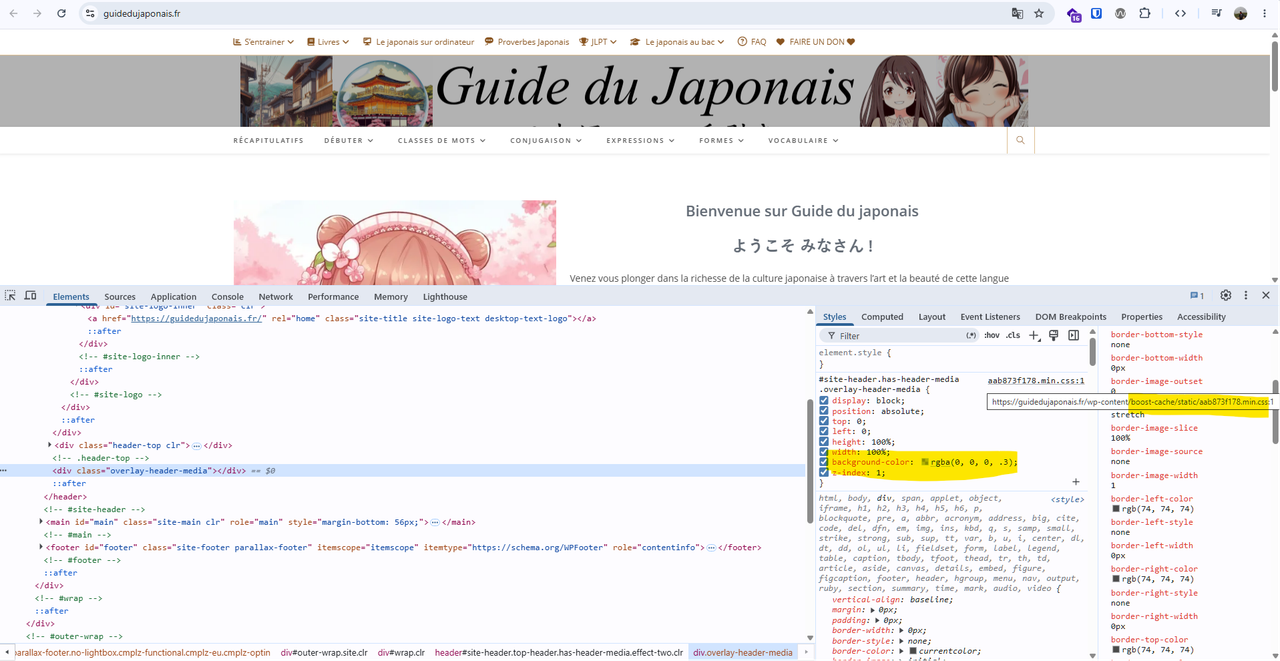Image resolution: width=1280 pixels, height=661 pixels.
Task: Open the Lighthouse panel tab
Action: pos(445,297)
